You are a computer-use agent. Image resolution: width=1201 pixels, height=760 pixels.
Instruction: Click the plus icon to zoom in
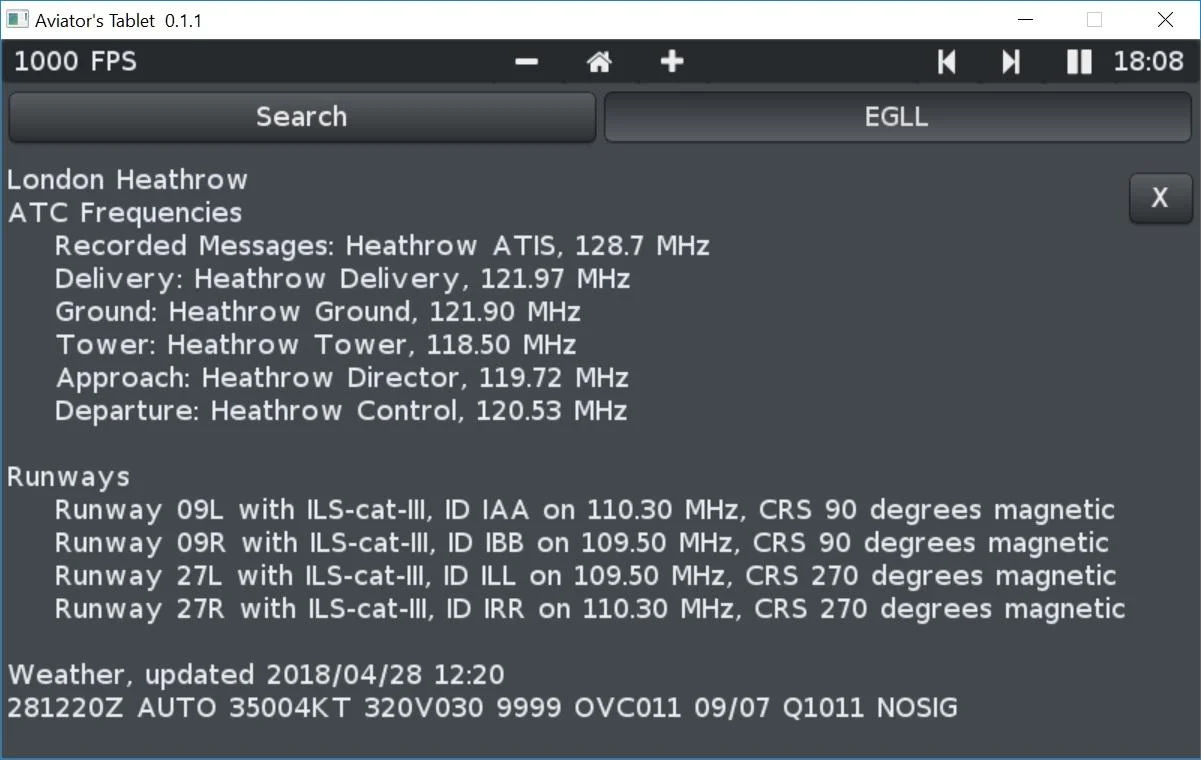(x=671, y=61)
